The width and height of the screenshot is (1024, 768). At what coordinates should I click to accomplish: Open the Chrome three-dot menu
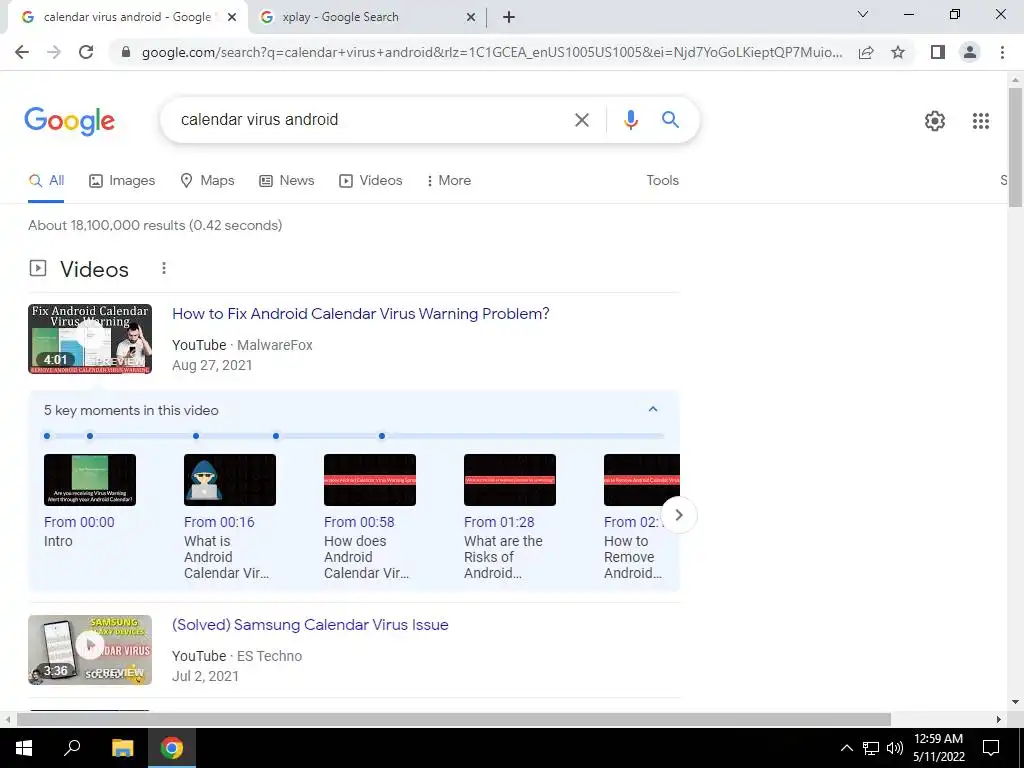coord(1002,52)
